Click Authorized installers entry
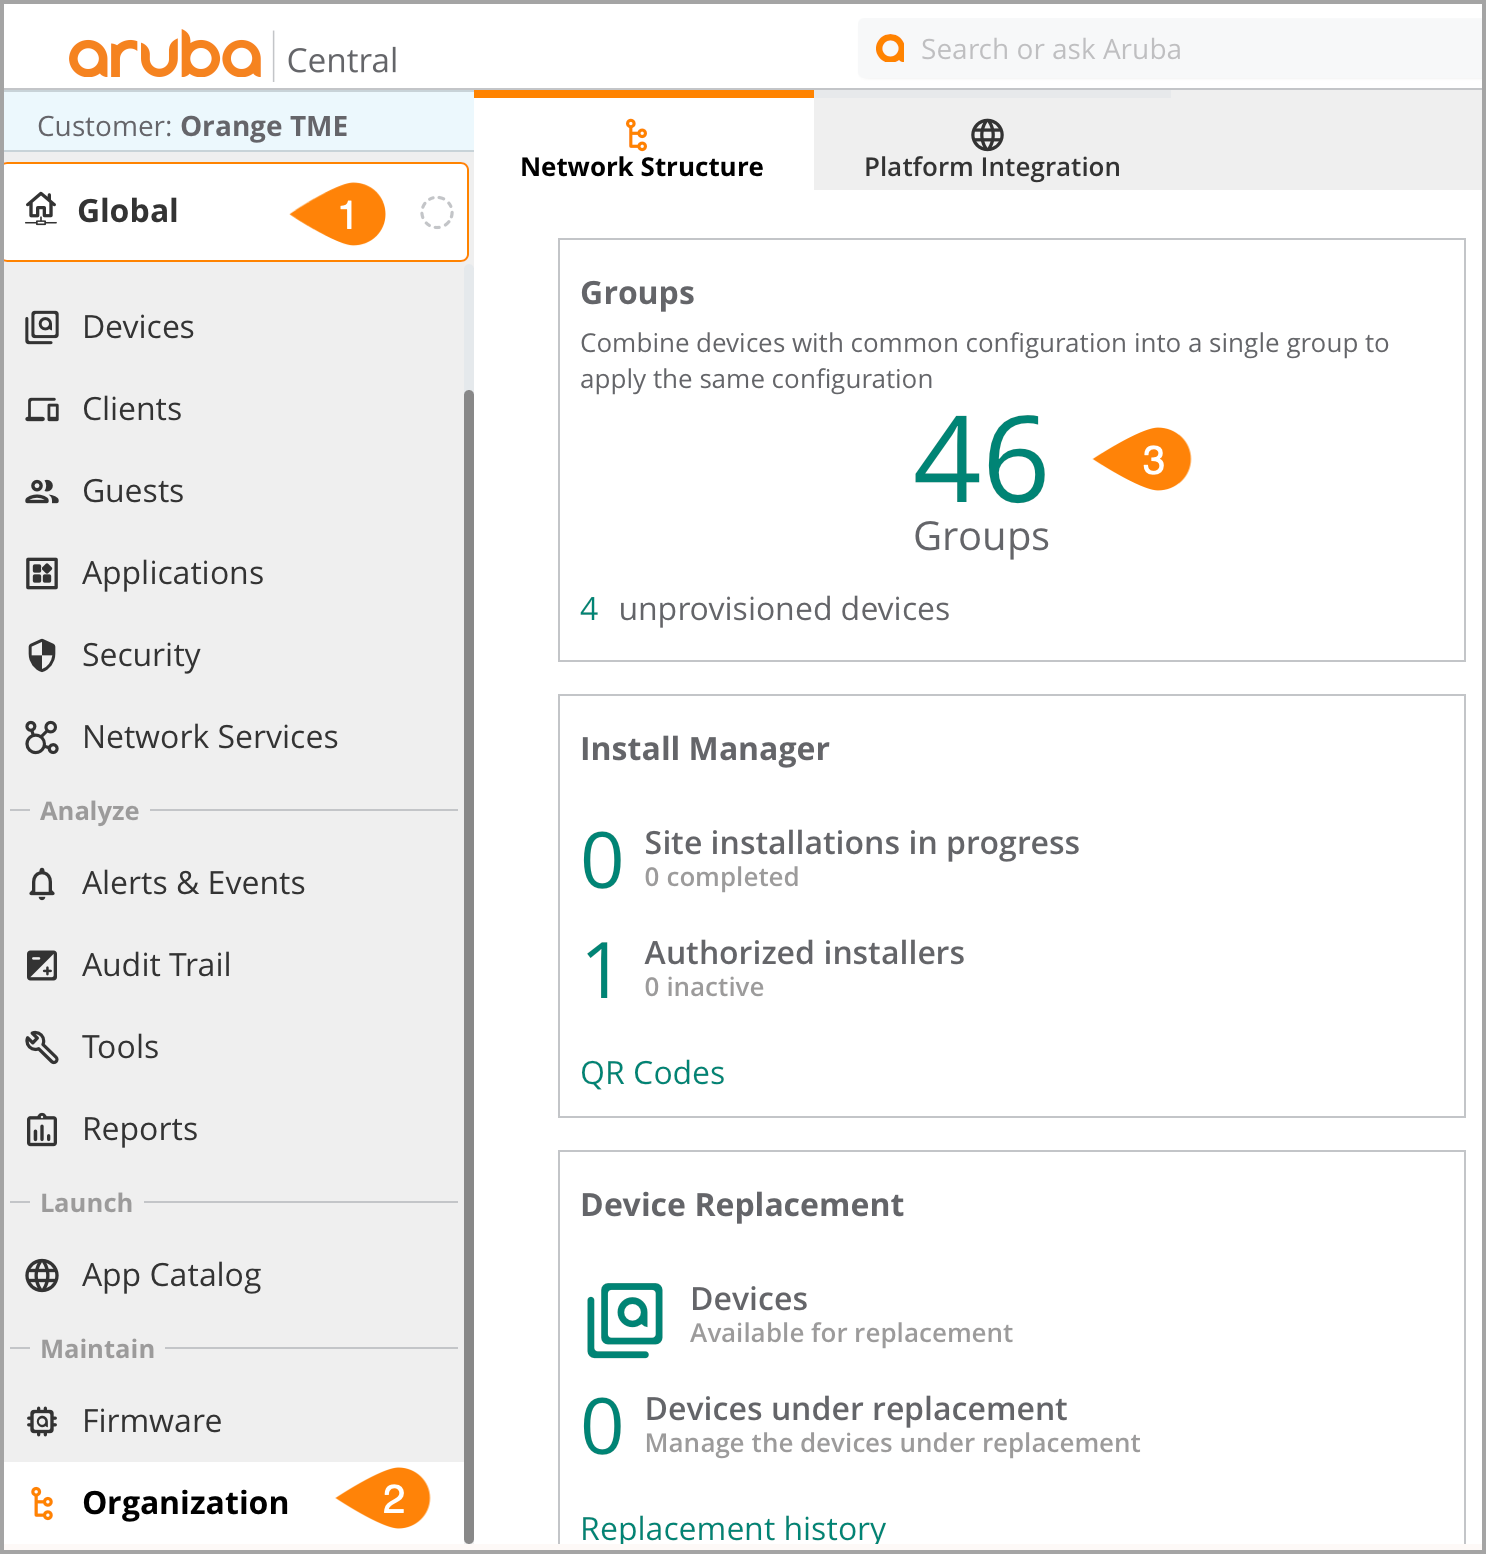The image size is (1486, 1554). (x=805, y=953)
